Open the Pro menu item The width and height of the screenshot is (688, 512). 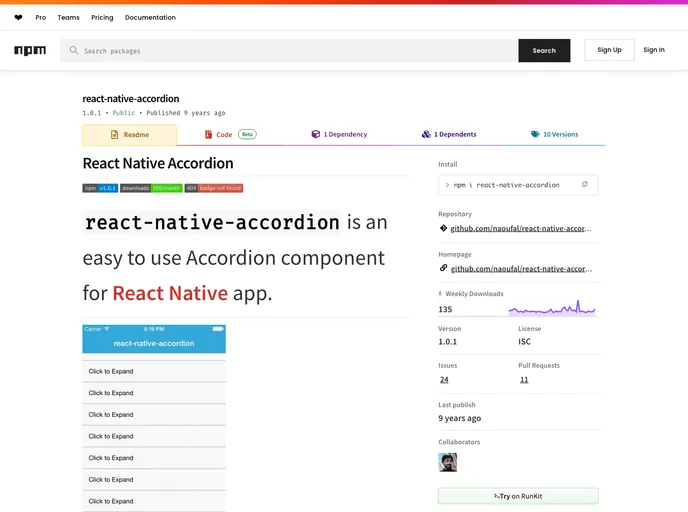[41, 18]
